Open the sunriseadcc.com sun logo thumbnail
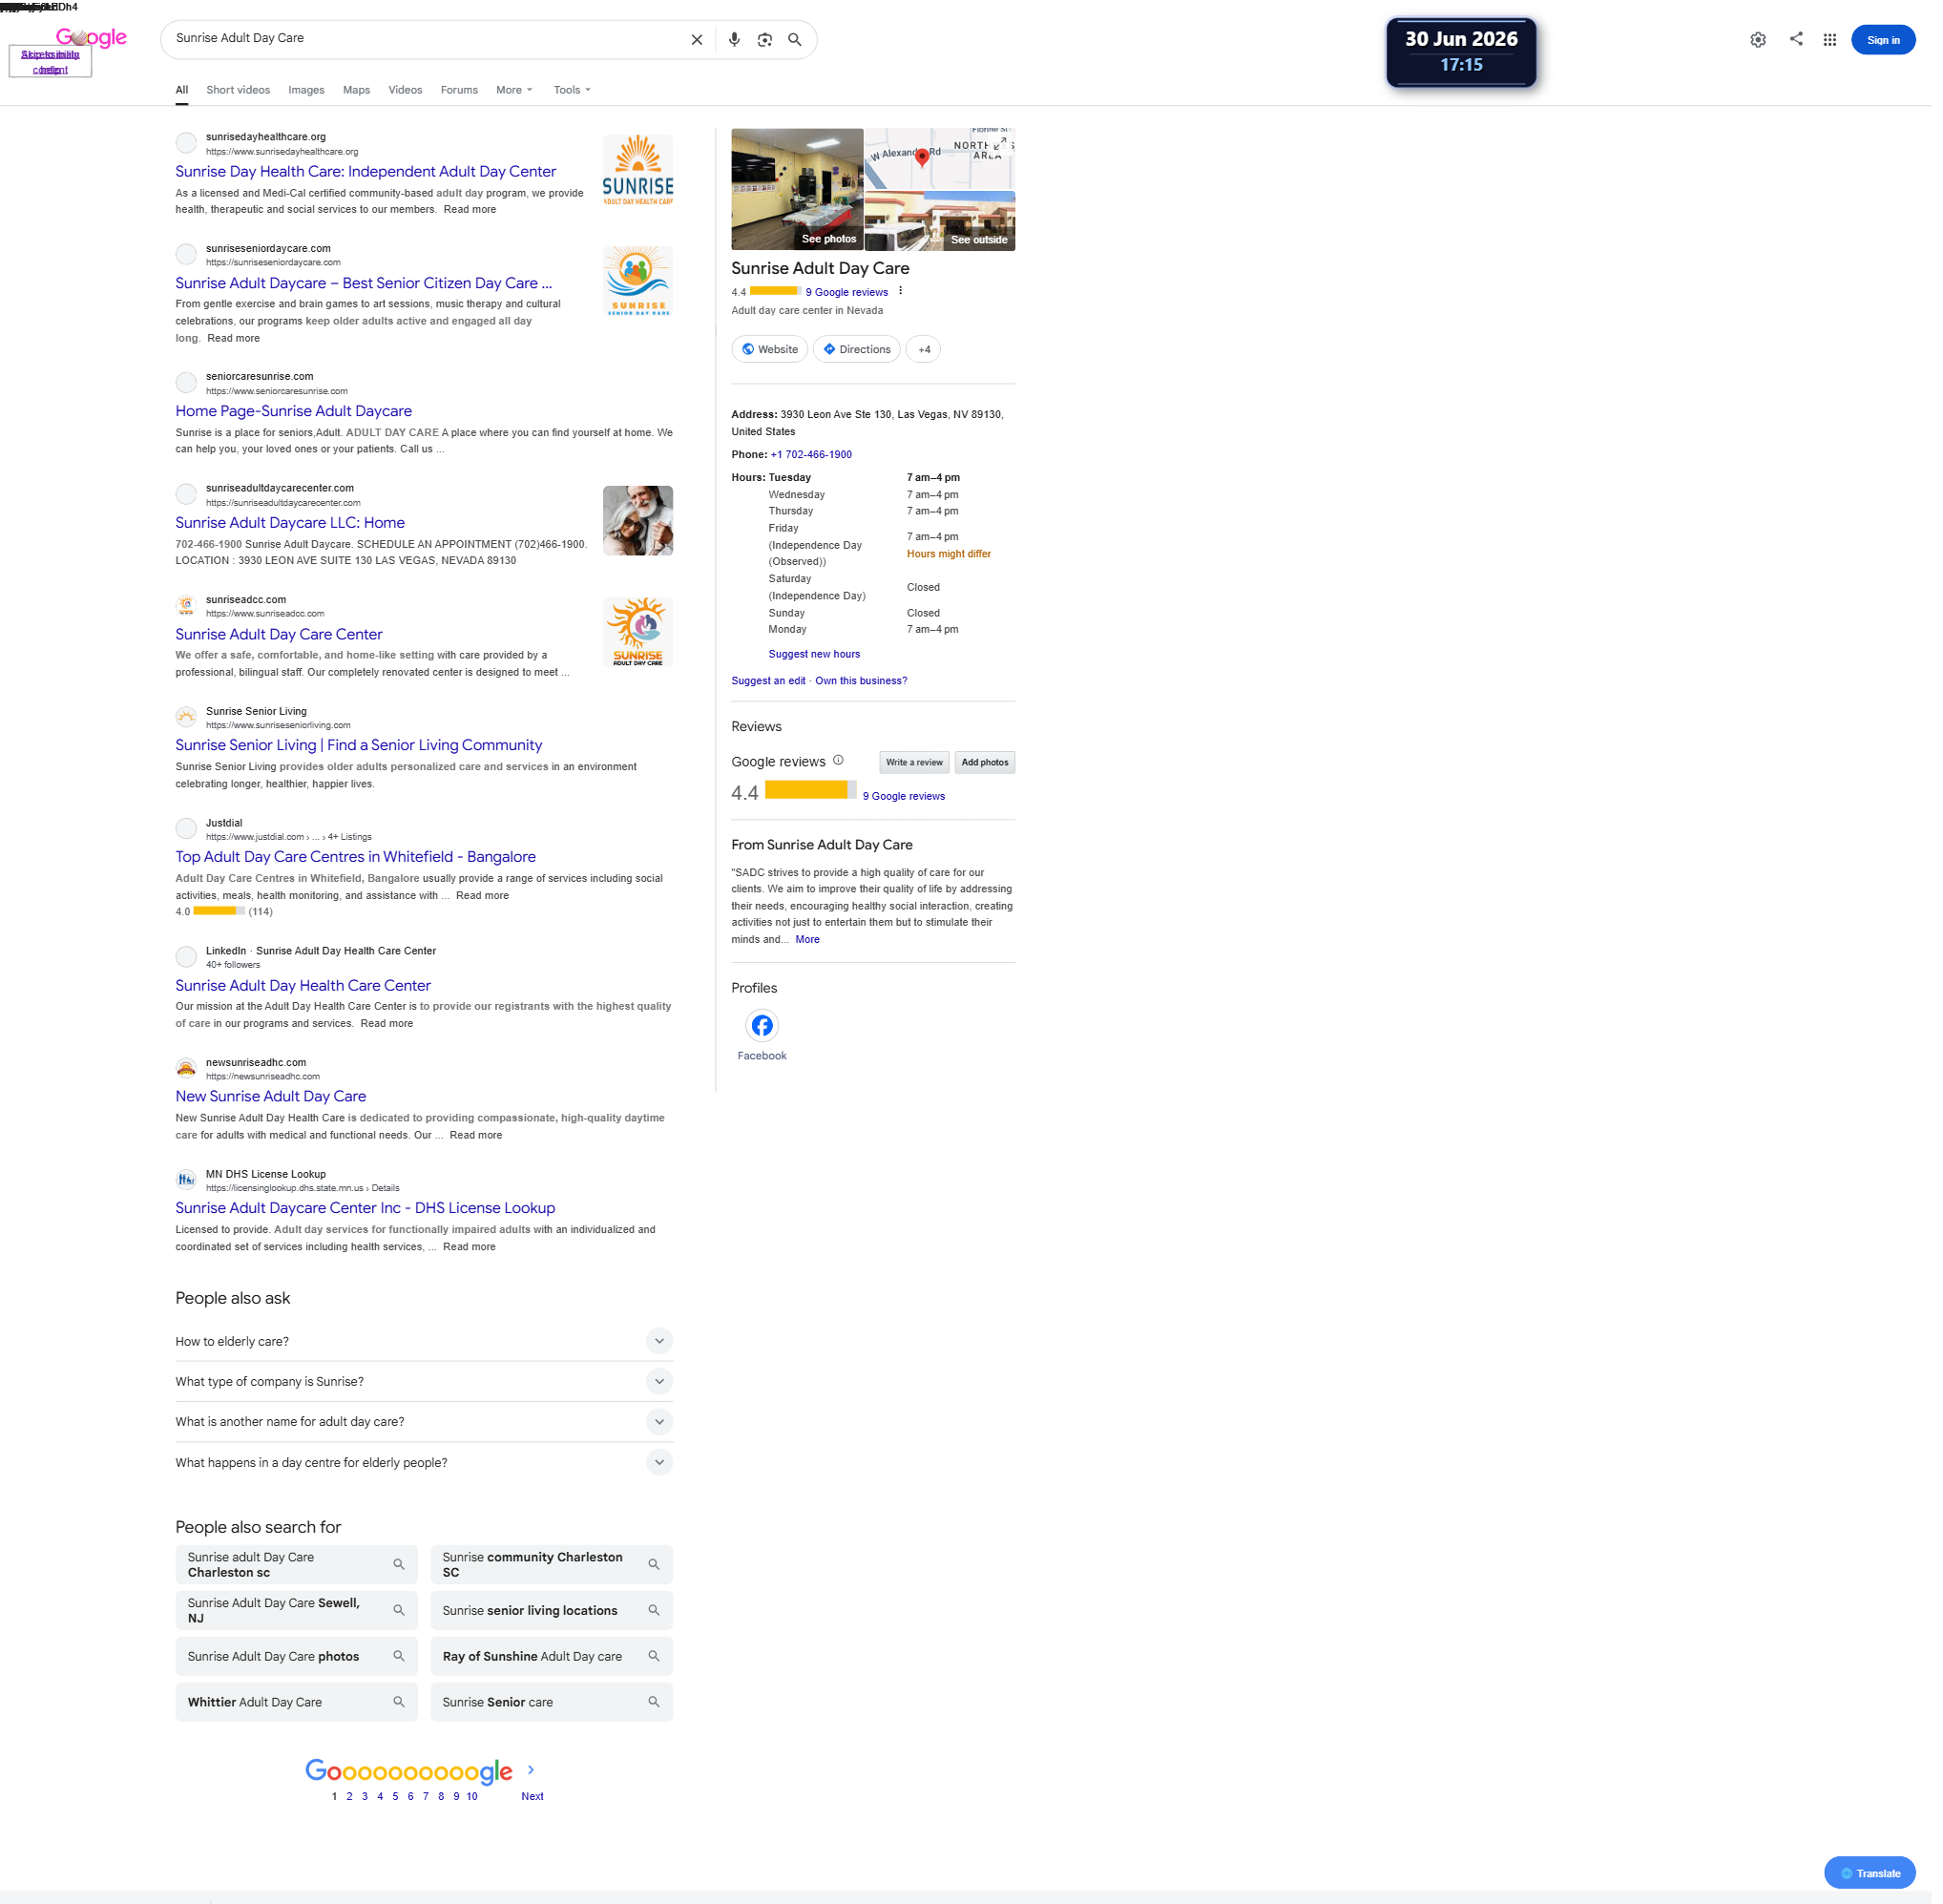The width and height of the screenshot is (1943, 1904). click(637, 631)
